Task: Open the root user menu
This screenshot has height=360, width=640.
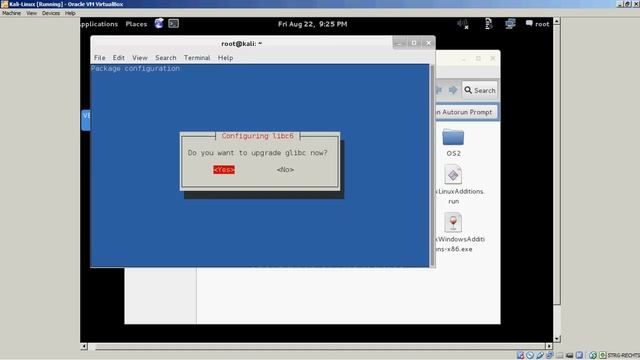Action: [x=538, y=24]
